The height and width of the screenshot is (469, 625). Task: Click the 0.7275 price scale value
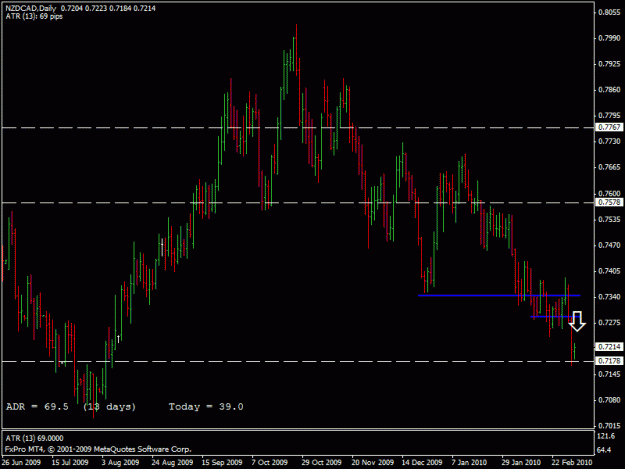[x=609, y=322]
